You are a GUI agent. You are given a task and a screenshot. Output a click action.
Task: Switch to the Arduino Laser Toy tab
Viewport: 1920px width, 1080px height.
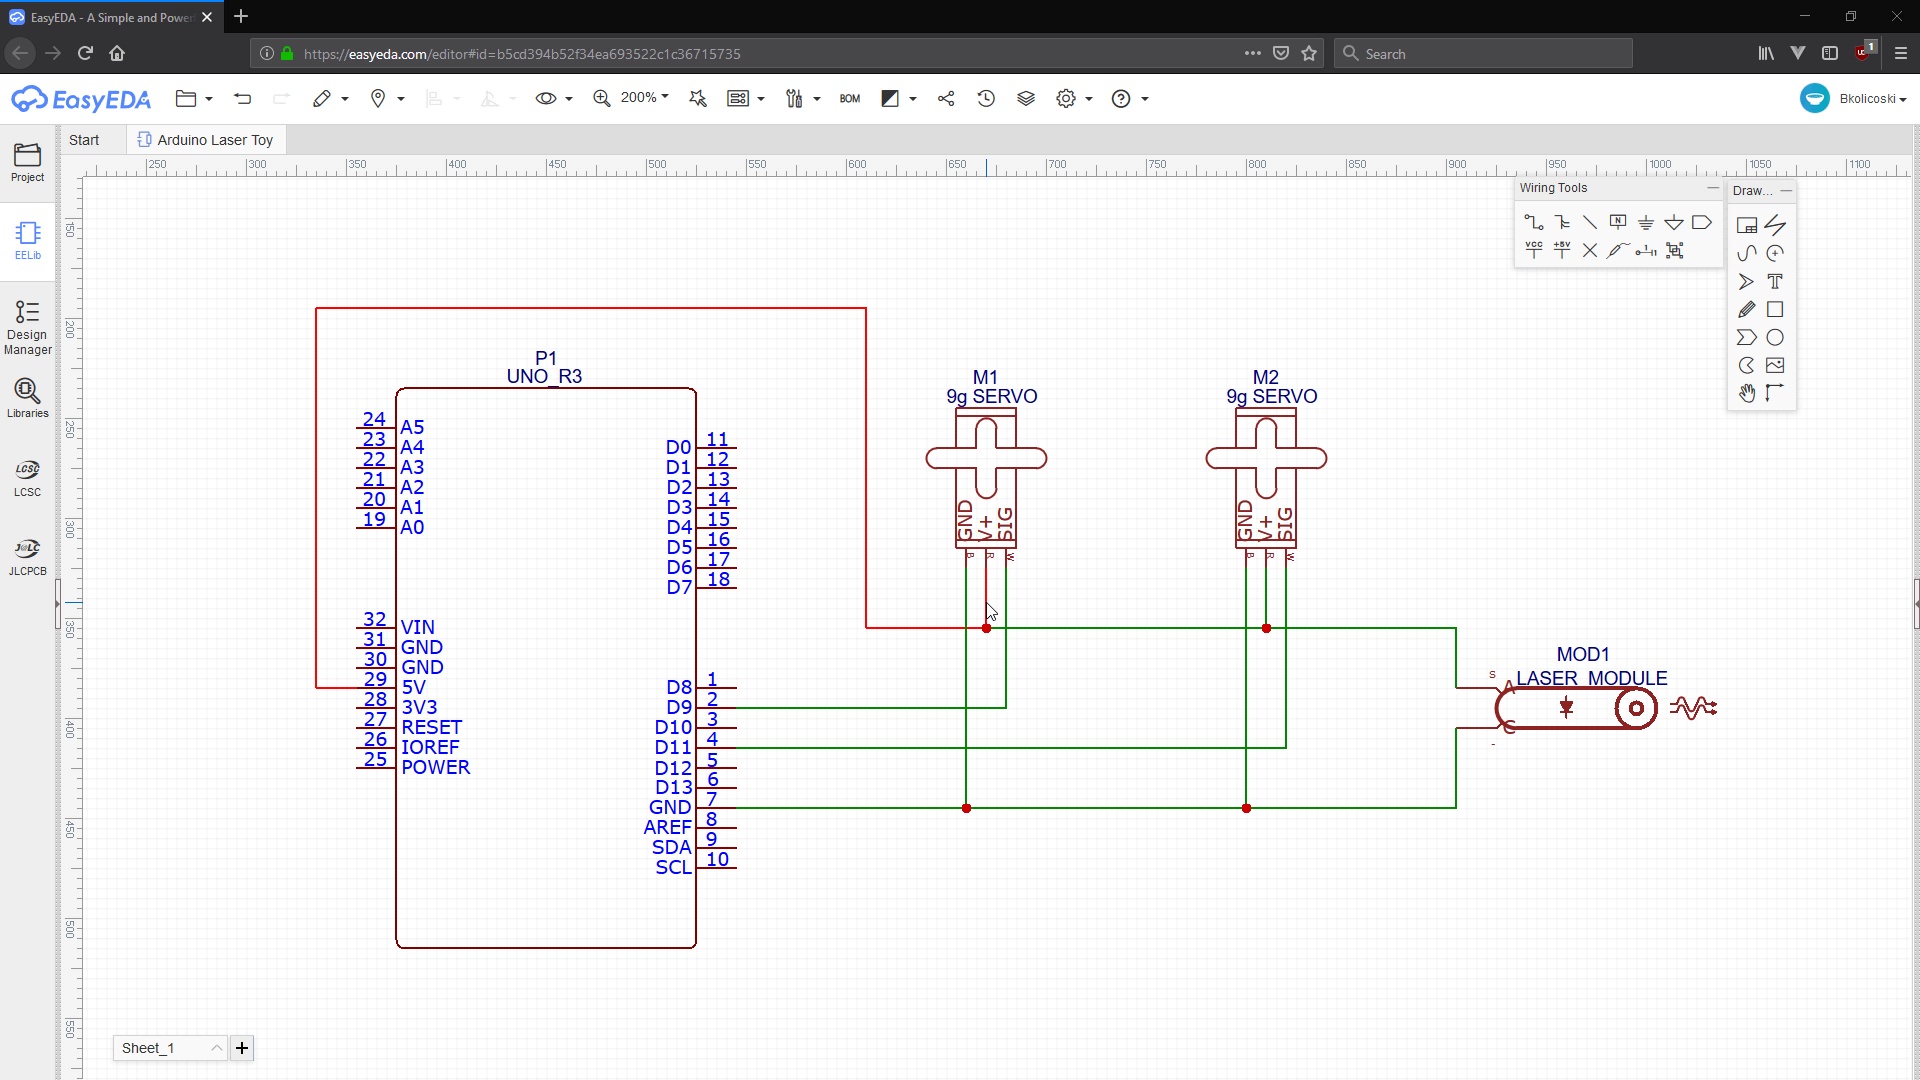[206, 140]
